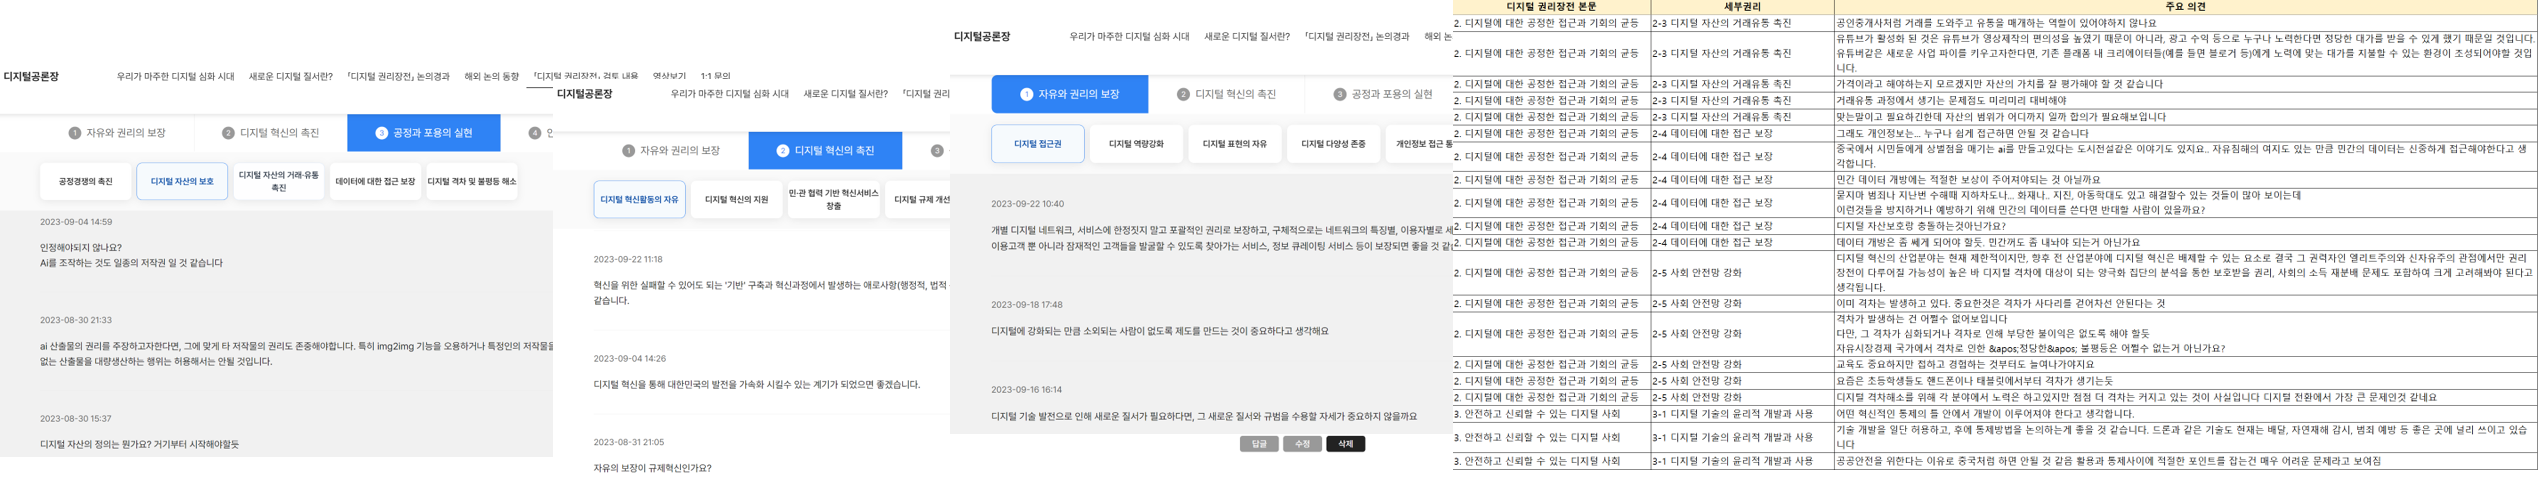Select the '디지털 격차 및 불평등 해소' sub-category button
This screenshot has height=493, width=2538.
pyautogui.click(x=472, y=182)
